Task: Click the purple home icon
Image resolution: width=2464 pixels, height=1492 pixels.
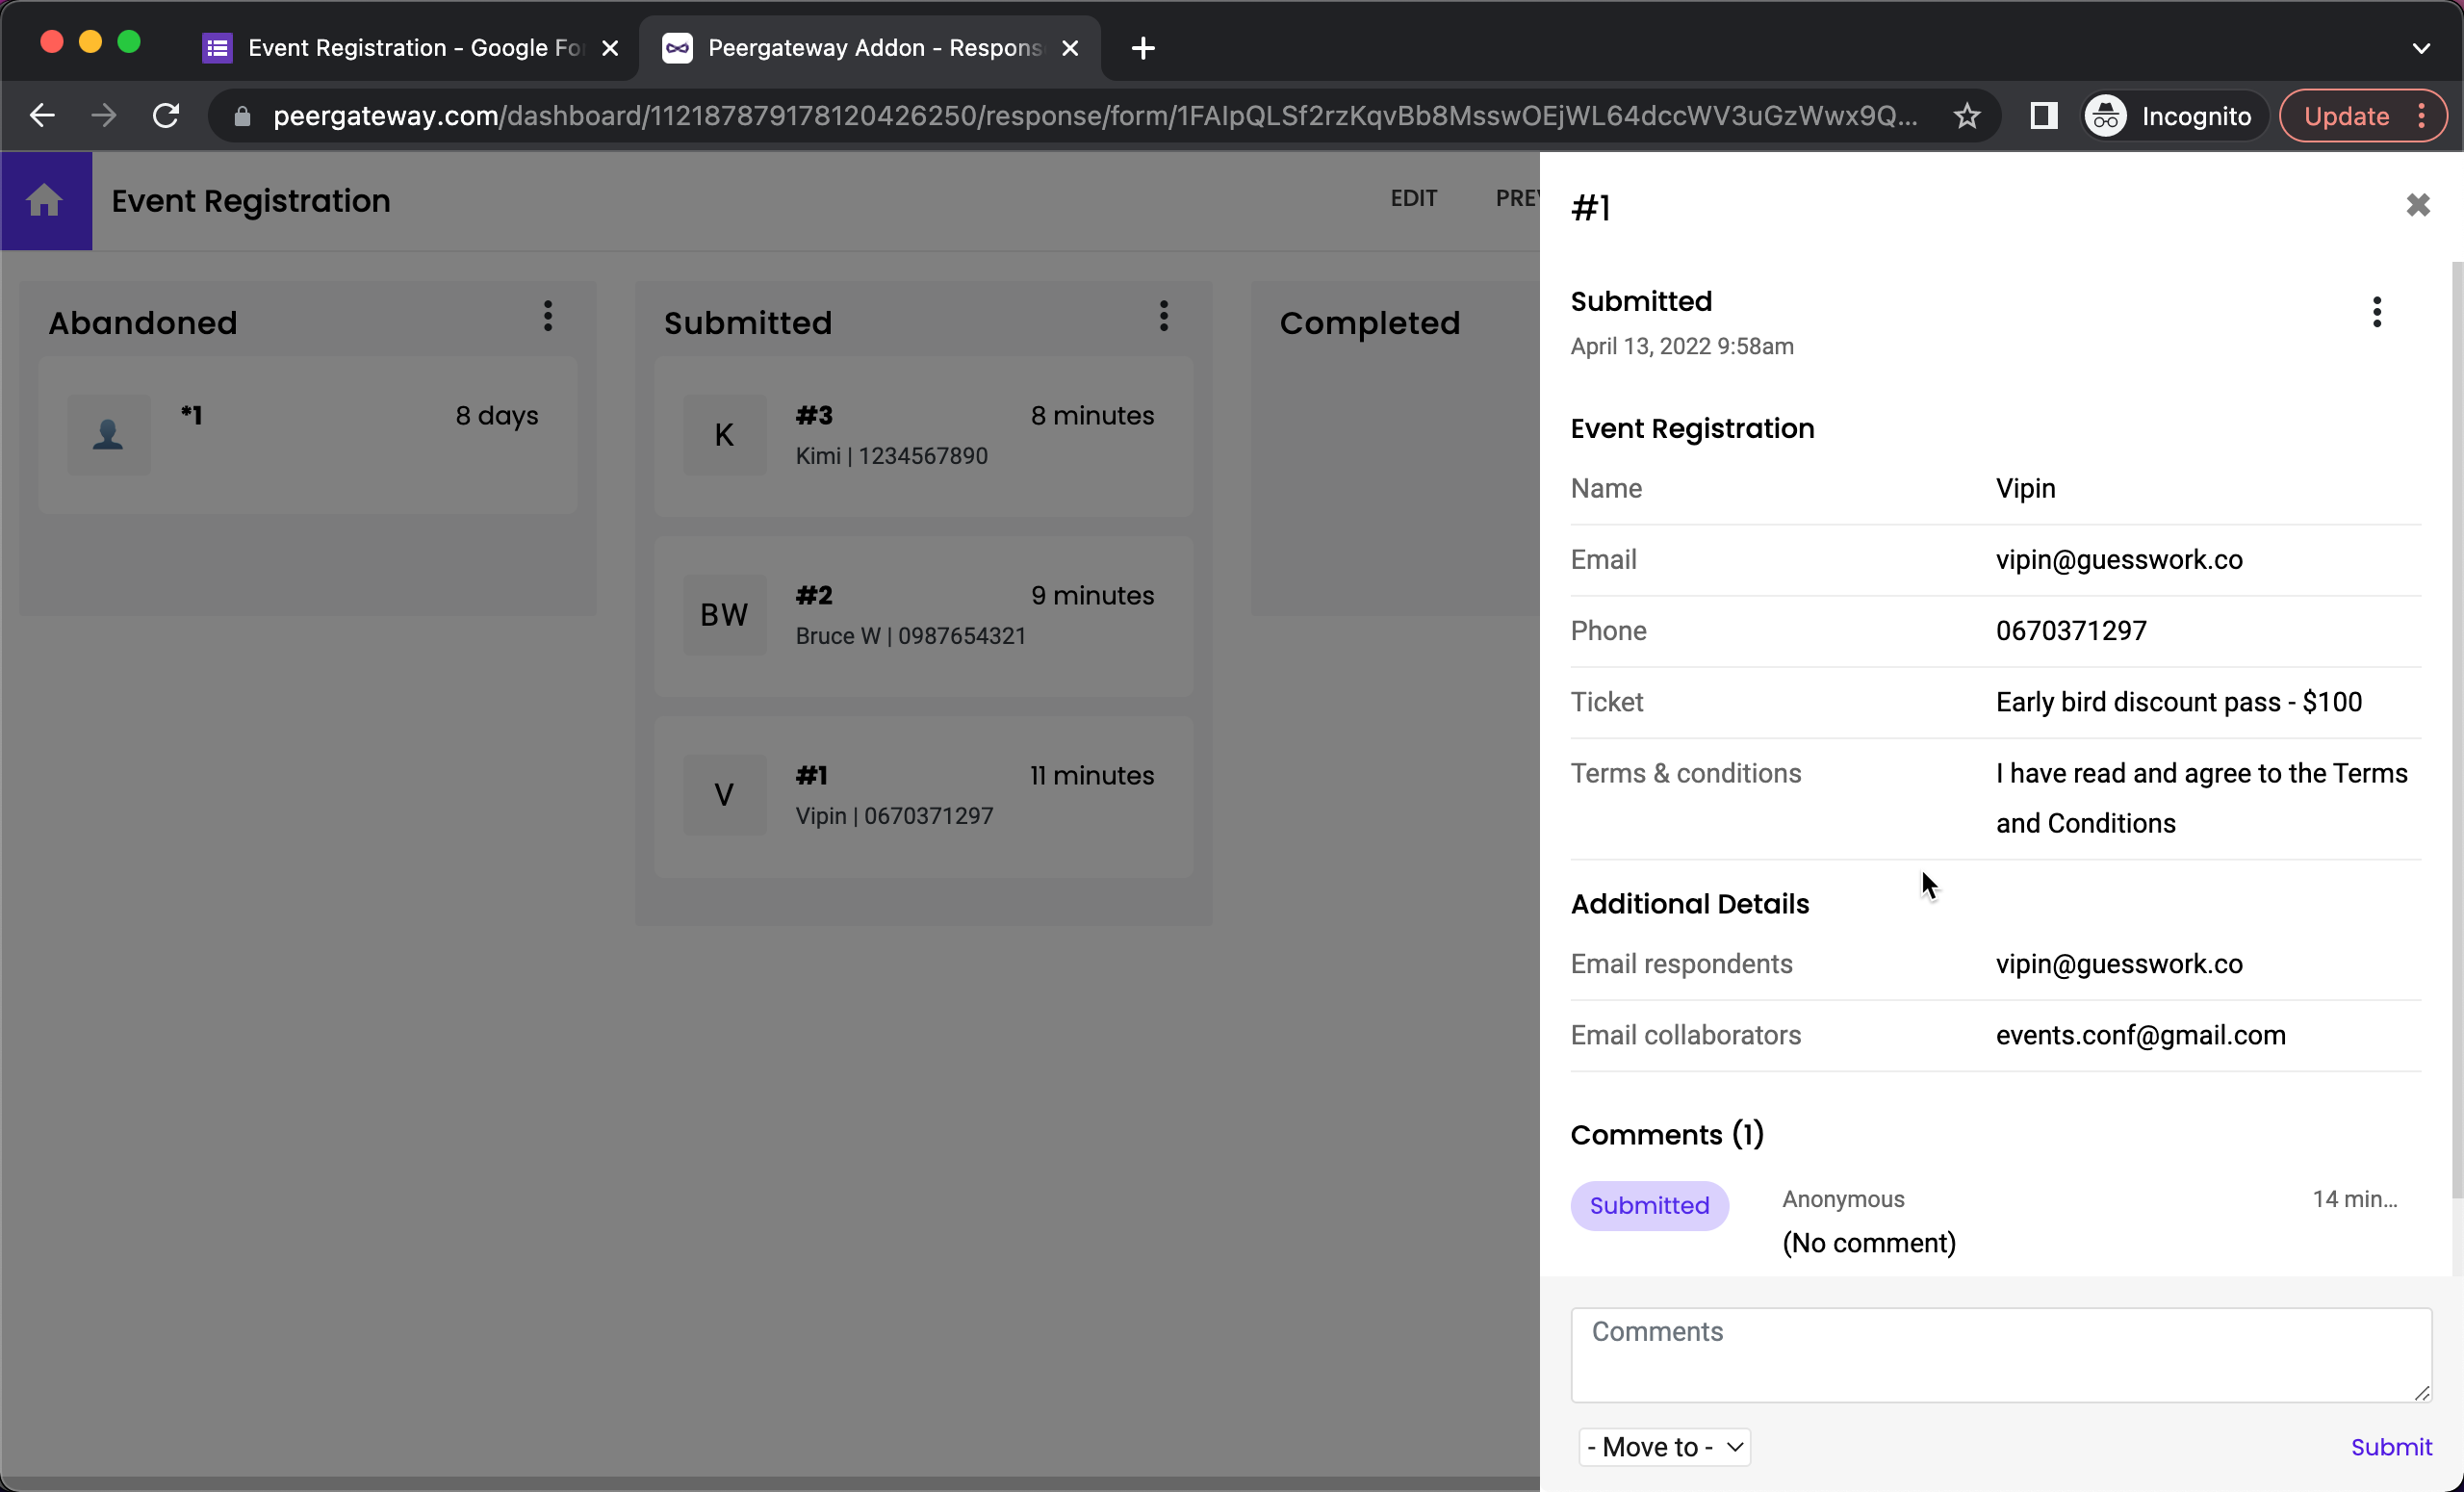Action: click(45, 201)
